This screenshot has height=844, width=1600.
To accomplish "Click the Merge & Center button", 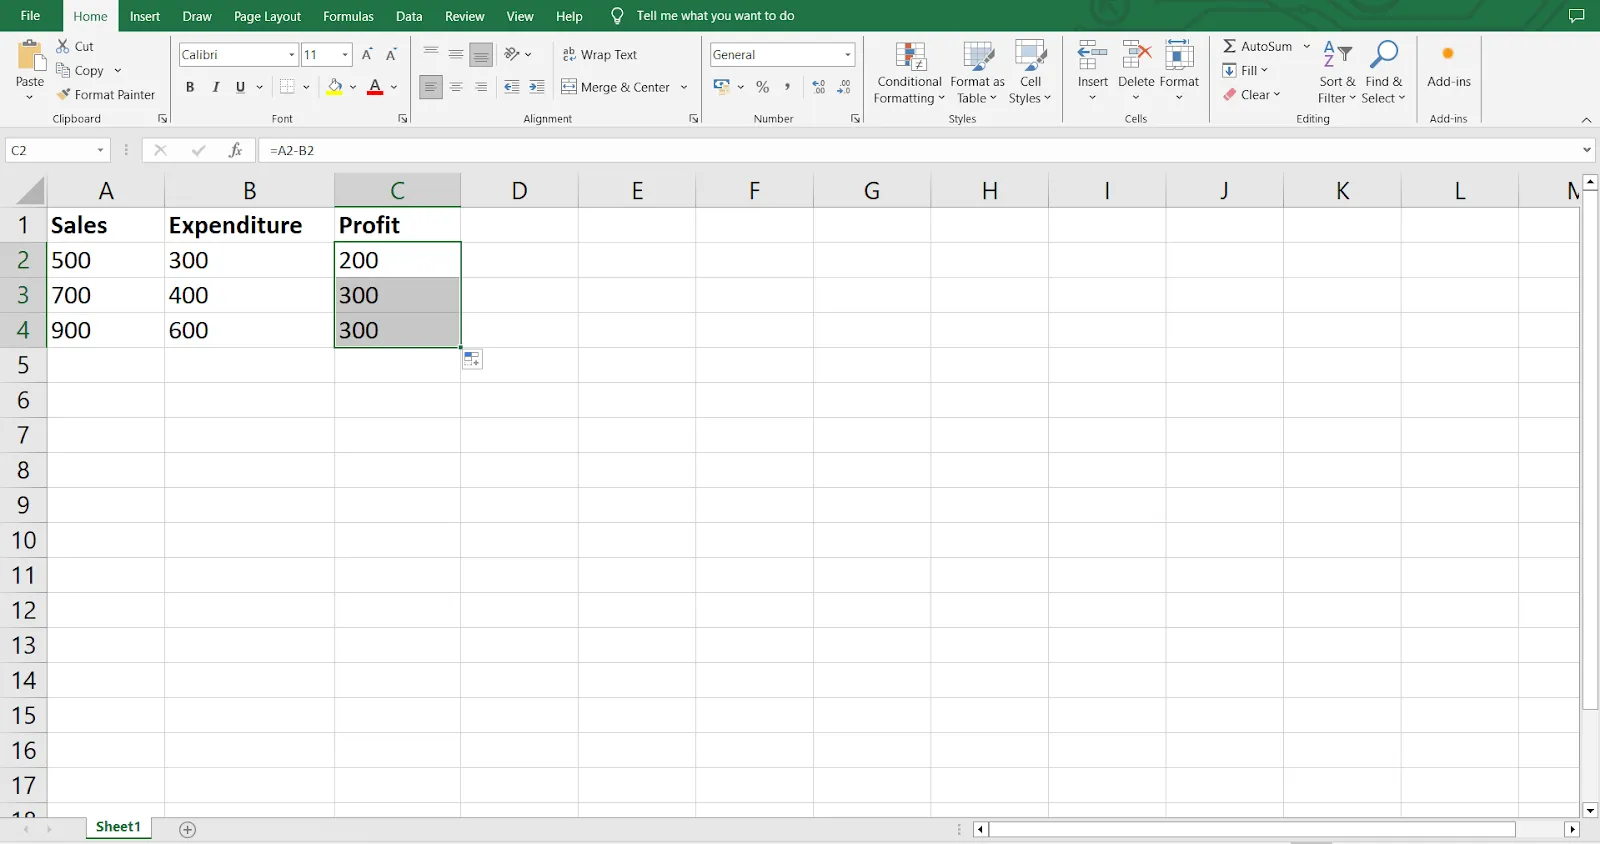I will point(615,87).
